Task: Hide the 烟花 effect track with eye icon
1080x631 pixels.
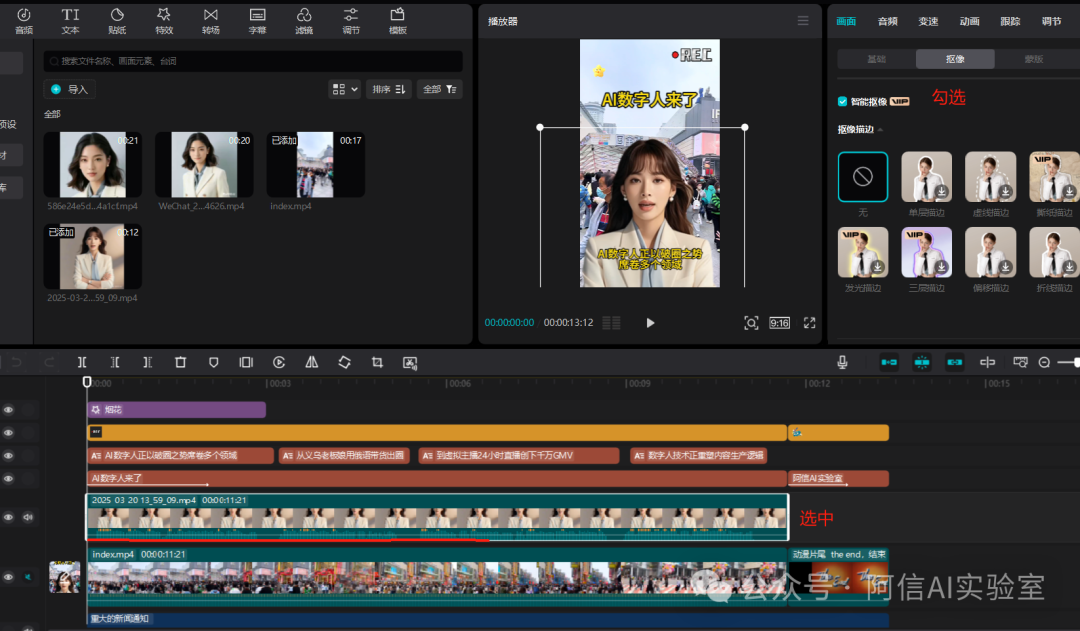Action: coord(9,410)
